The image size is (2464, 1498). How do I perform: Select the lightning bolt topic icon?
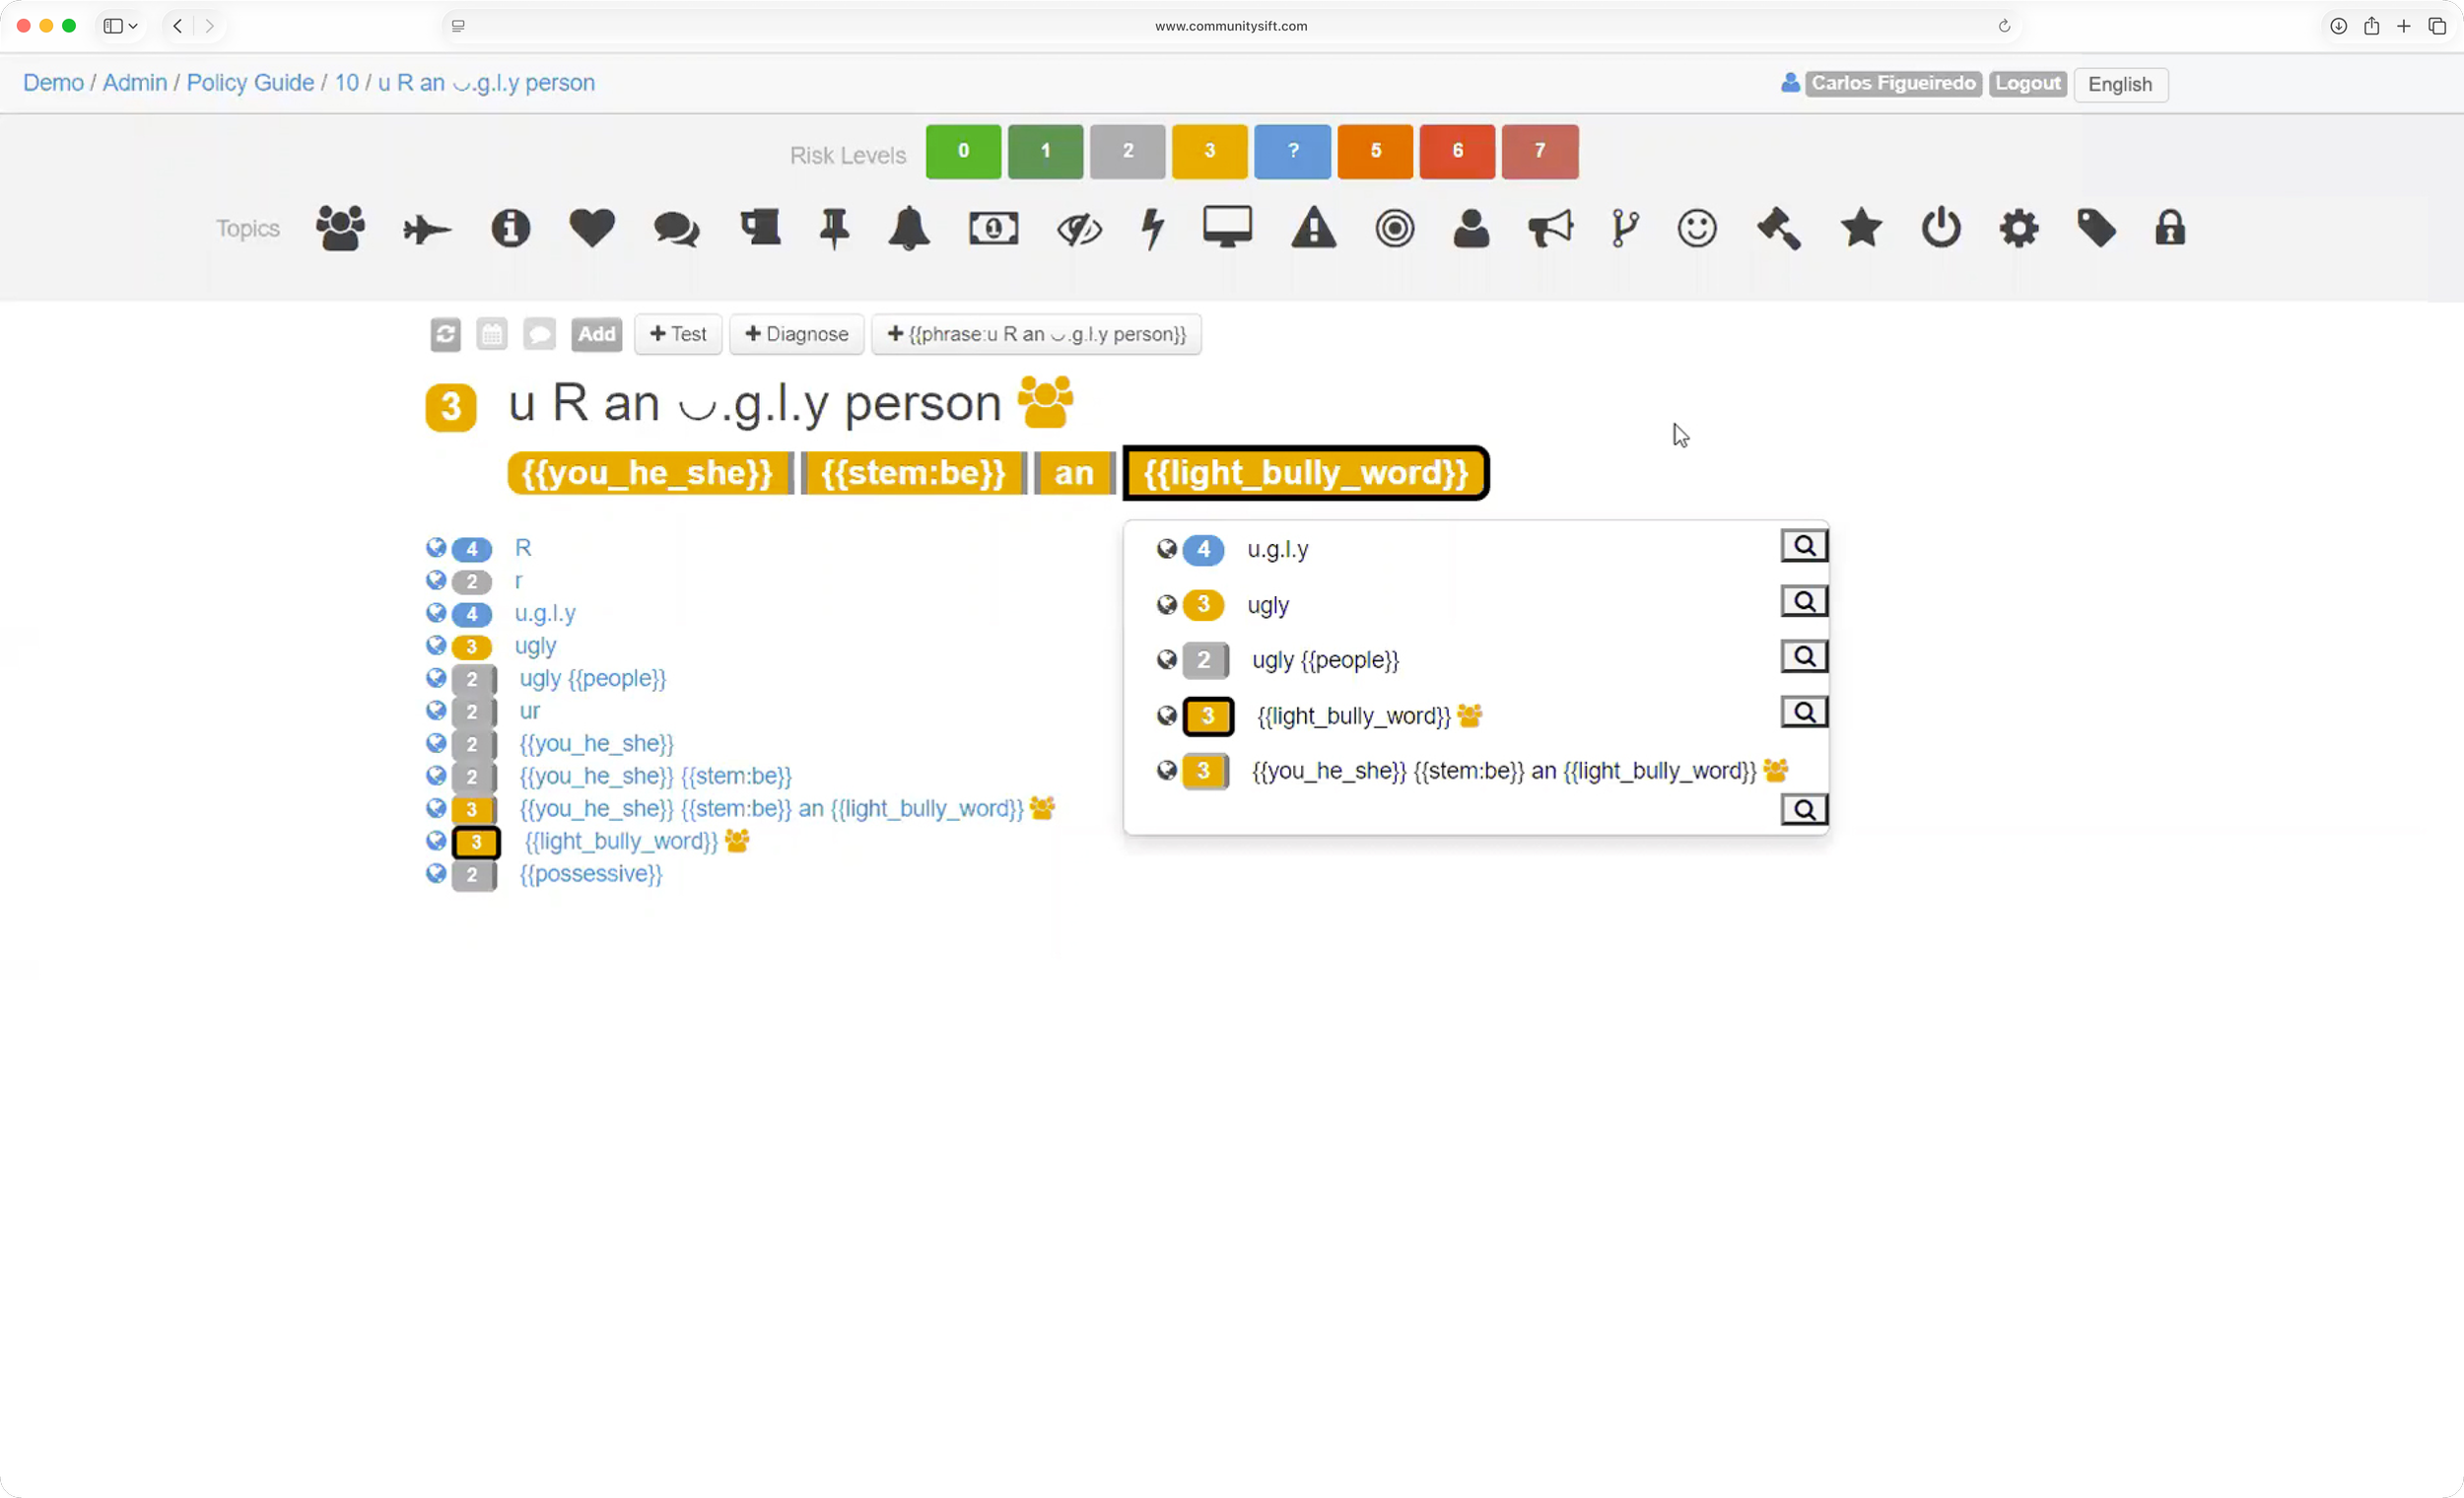click(1153, 228)
